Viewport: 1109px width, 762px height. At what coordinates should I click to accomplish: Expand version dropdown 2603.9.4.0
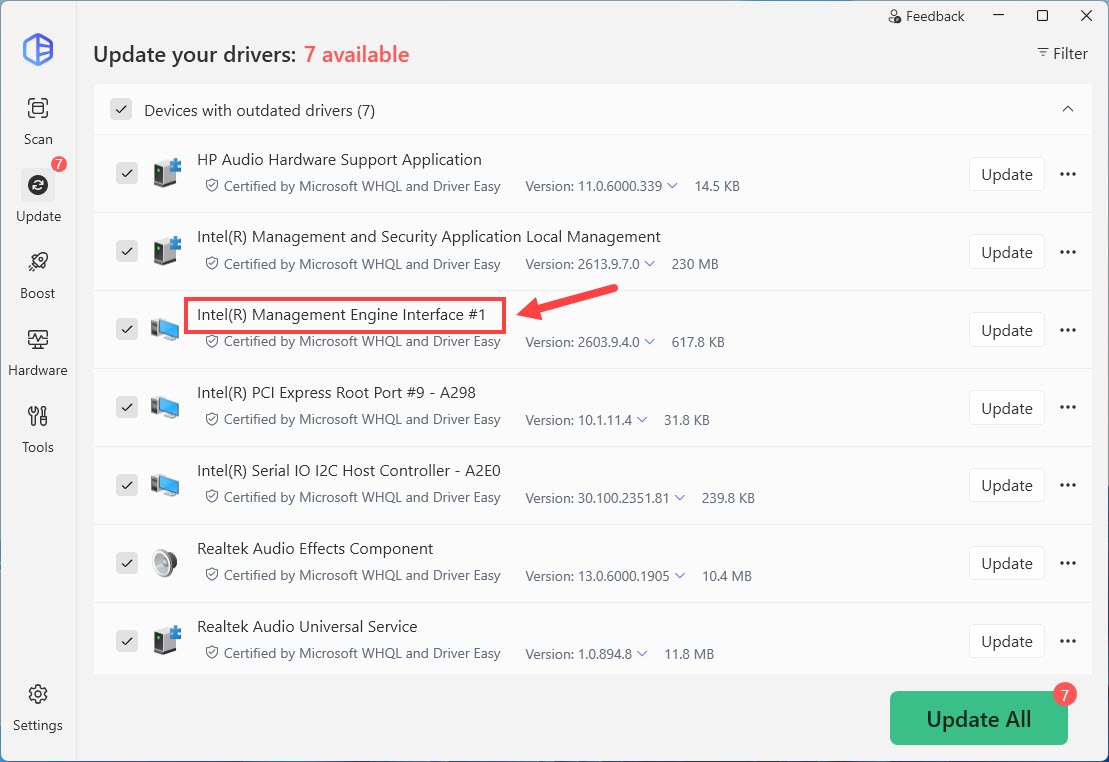pyautogui.click(x=649, y=342)
